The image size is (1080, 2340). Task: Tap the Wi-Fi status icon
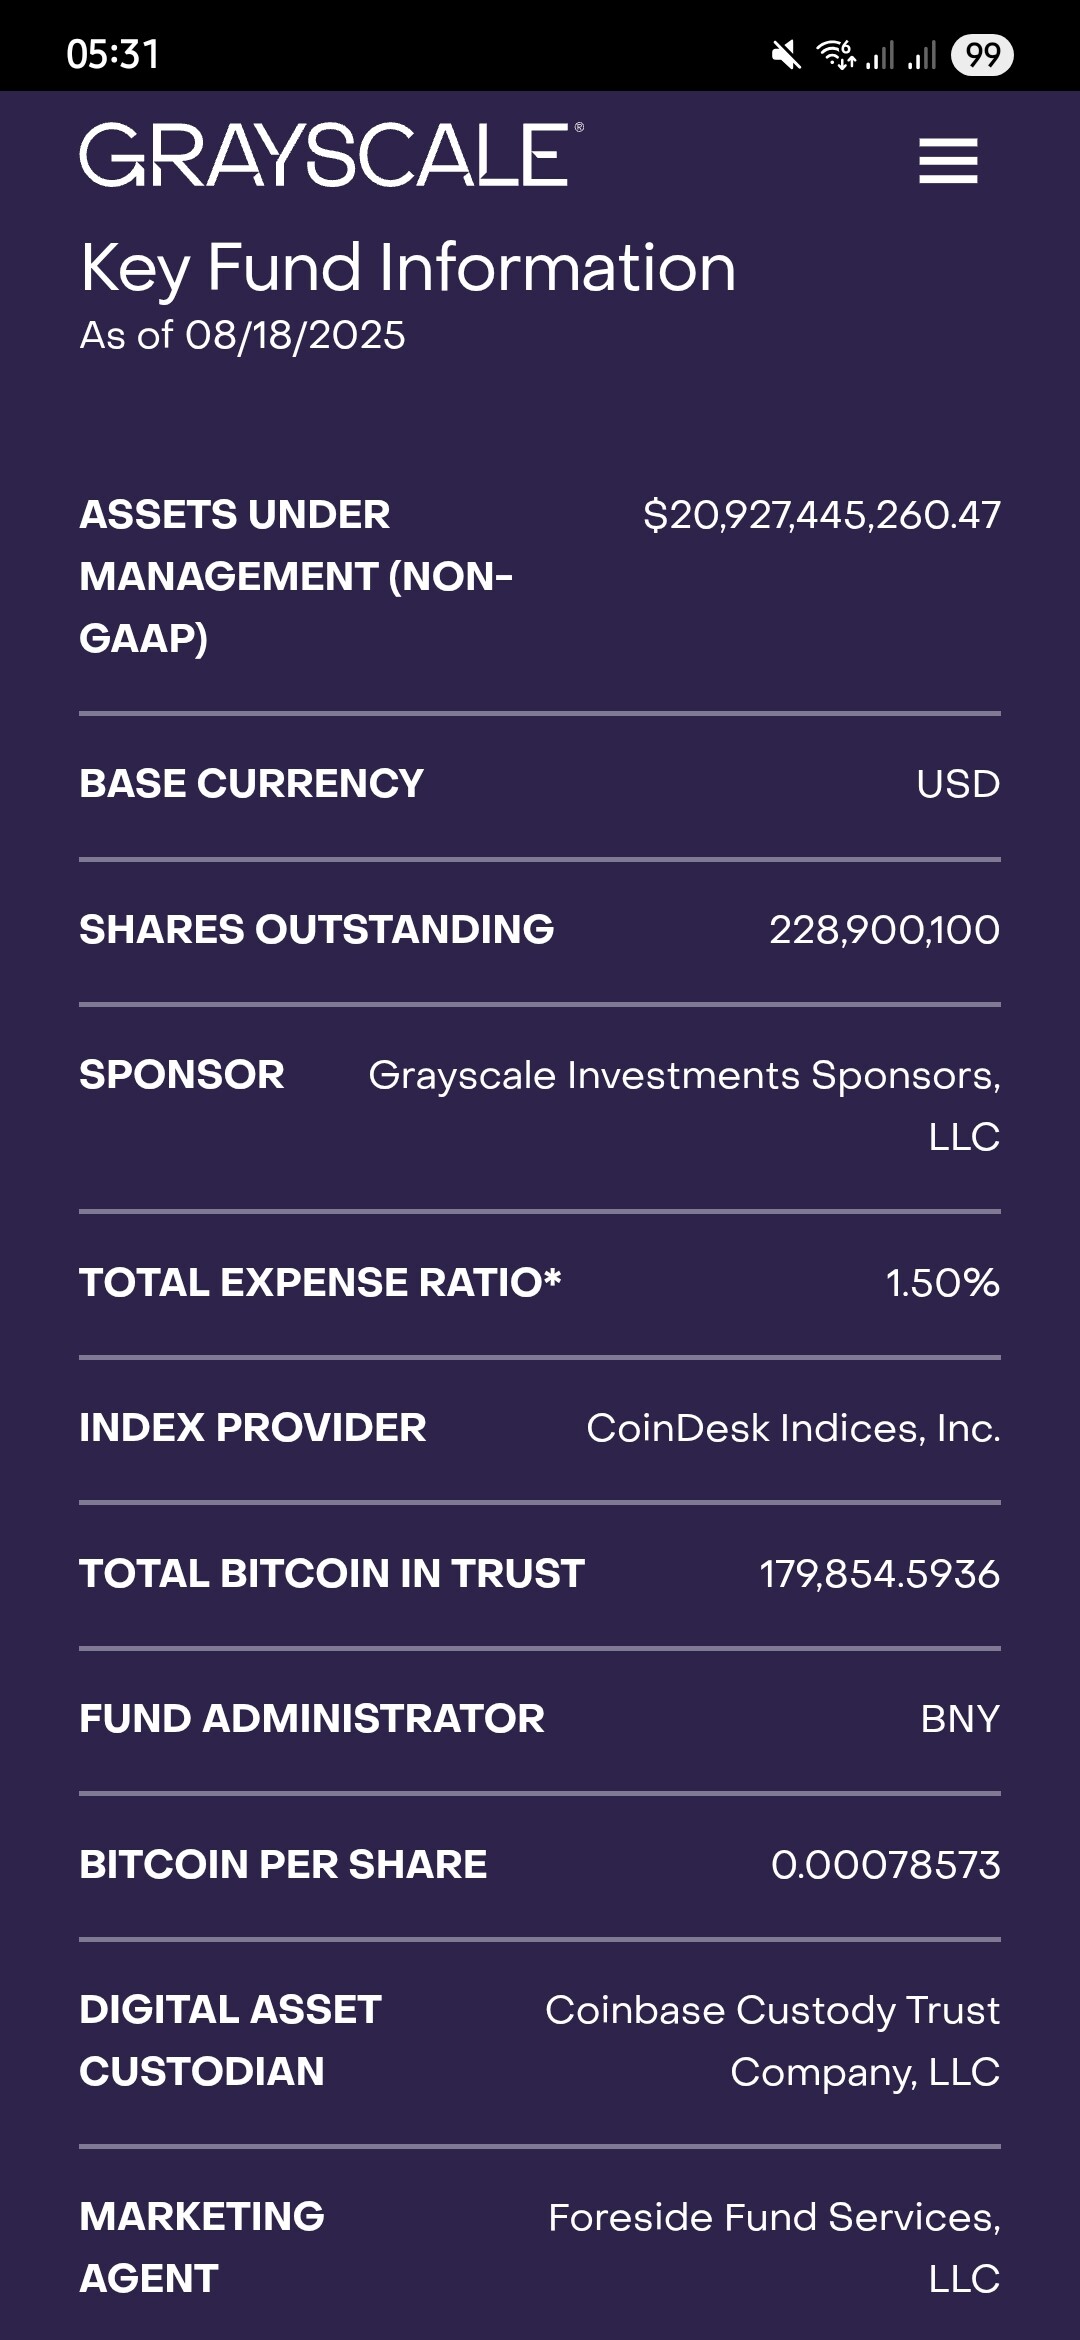tap(836, 54)
